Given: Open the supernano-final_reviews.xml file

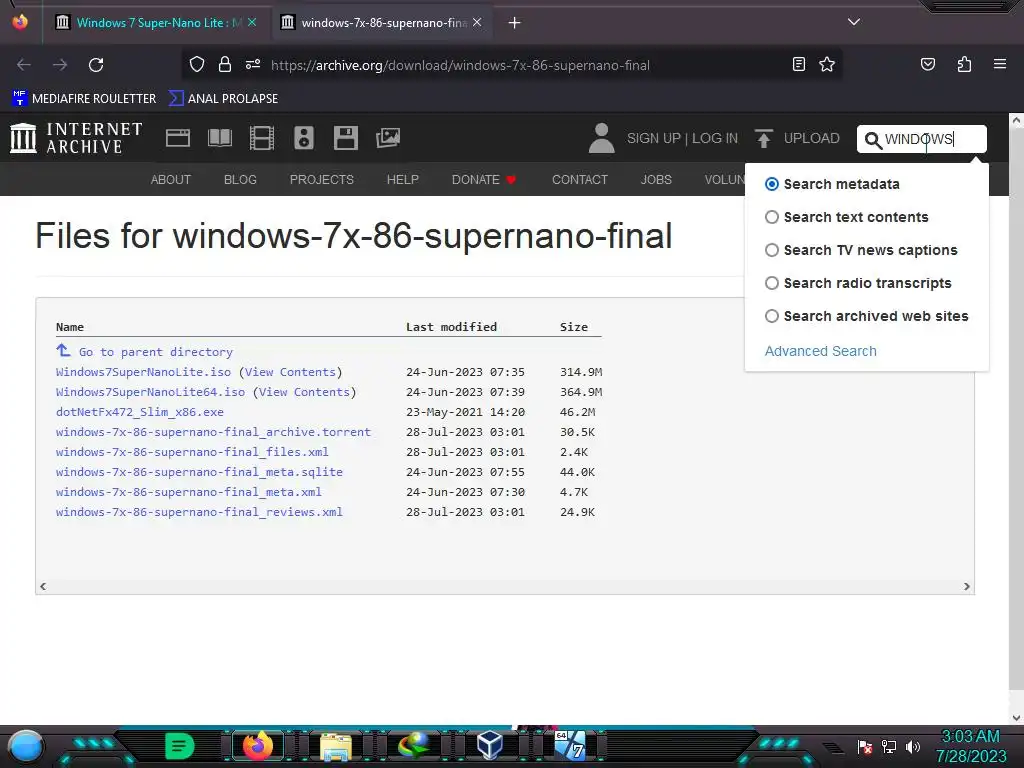Looking at the screenshot, I should (199, 512).
